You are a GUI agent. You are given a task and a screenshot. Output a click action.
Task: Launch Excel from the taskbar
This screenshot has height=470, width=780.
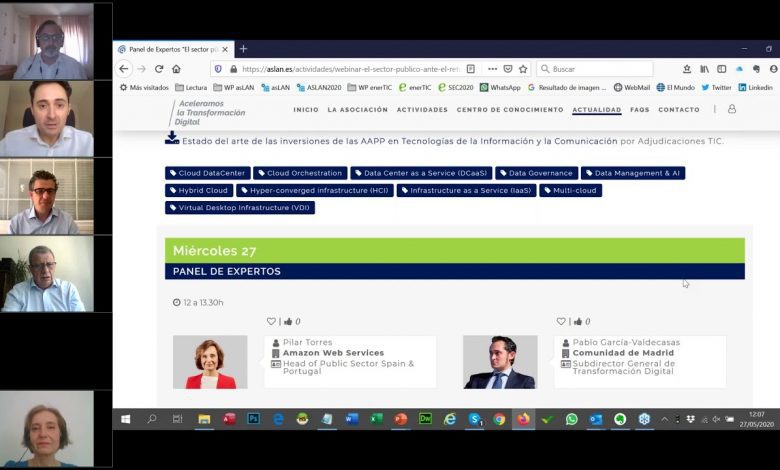click(376, 419)
